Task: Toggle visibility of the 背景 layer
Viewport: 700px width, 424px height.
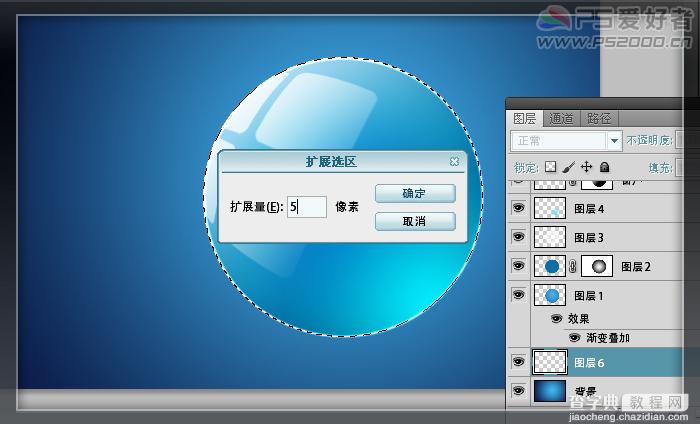Action: click(518, 391)
